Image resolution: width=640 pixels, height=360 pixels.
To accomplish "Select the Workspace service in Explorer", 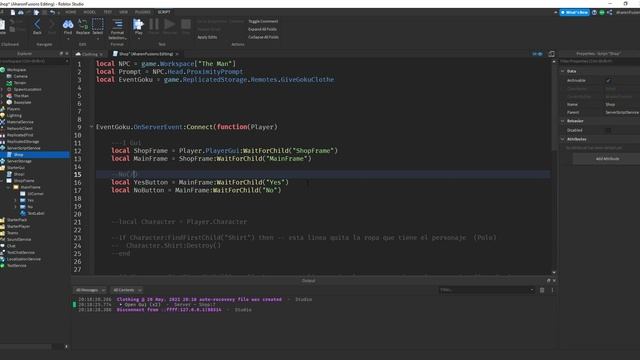I will coord(16,70).
